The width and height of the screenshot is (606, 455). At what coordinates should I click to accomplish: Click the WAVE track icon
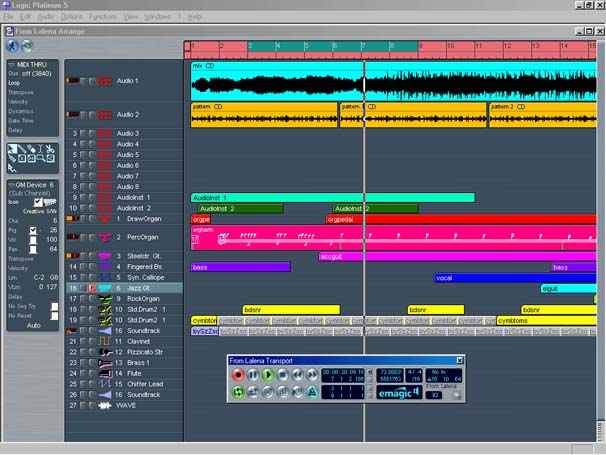[x=104, y=406]
